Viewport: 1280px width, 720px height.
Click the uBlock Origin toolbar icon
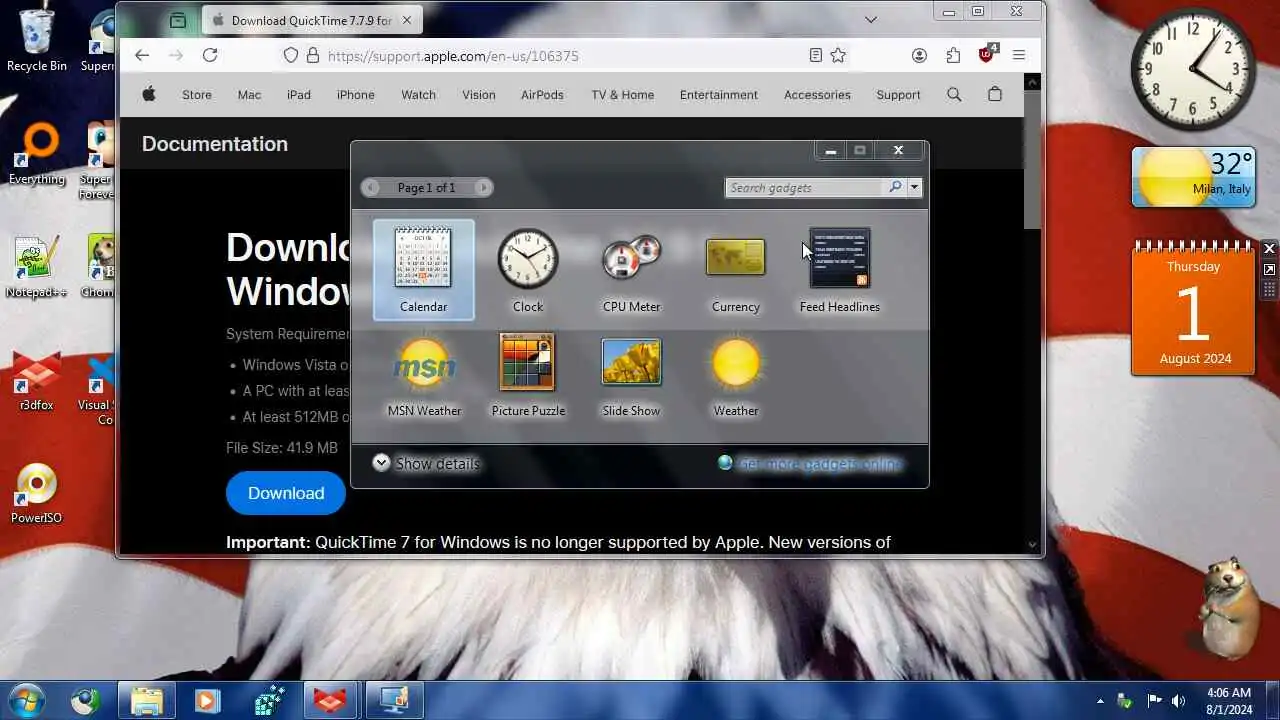[x=987, y=54]
